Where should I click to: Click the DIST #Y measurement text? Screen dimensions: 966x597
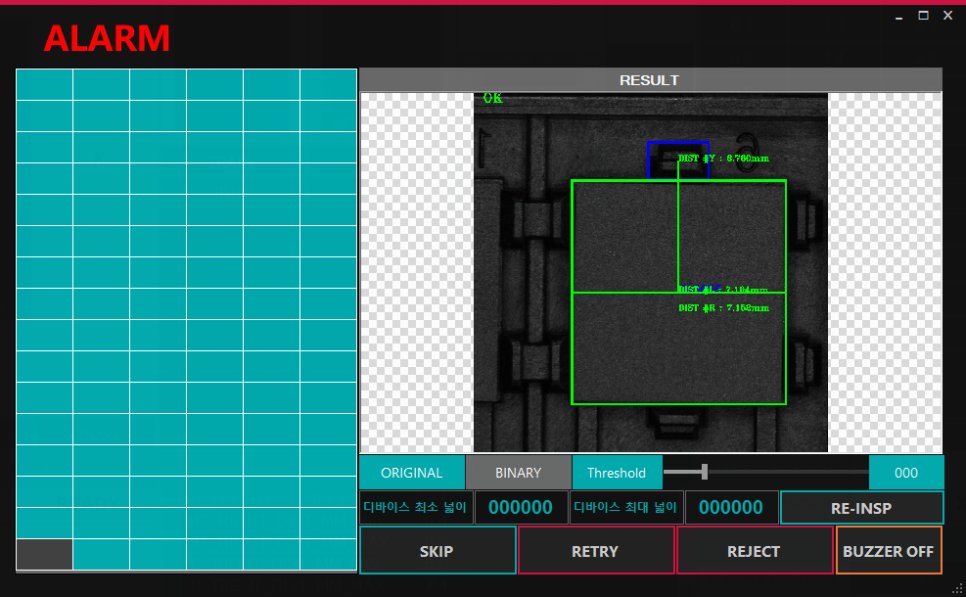723,158
